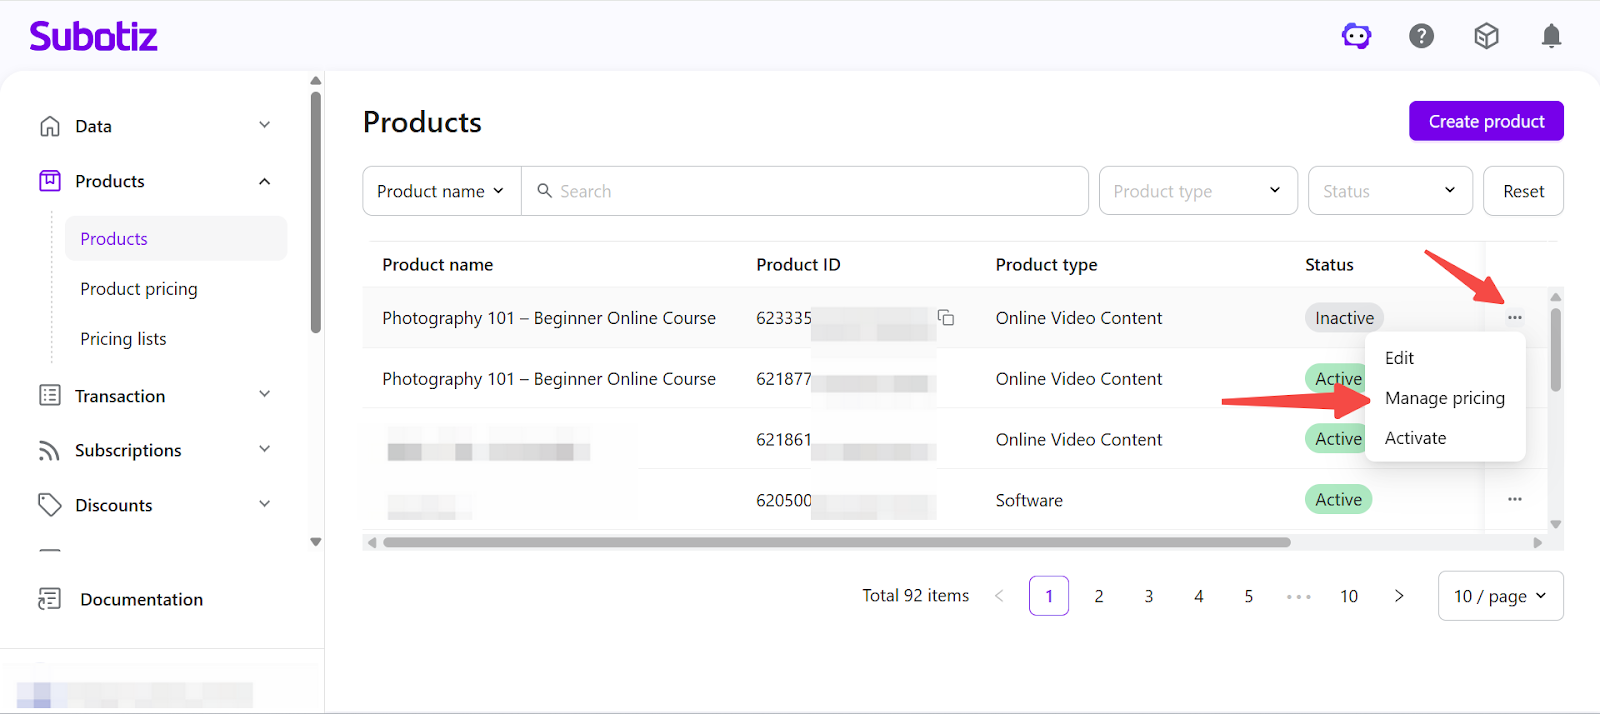Click the Documentation icon in sidebar
The height and width of the screenshot is (714, 1600).
[x=49, y=599]
